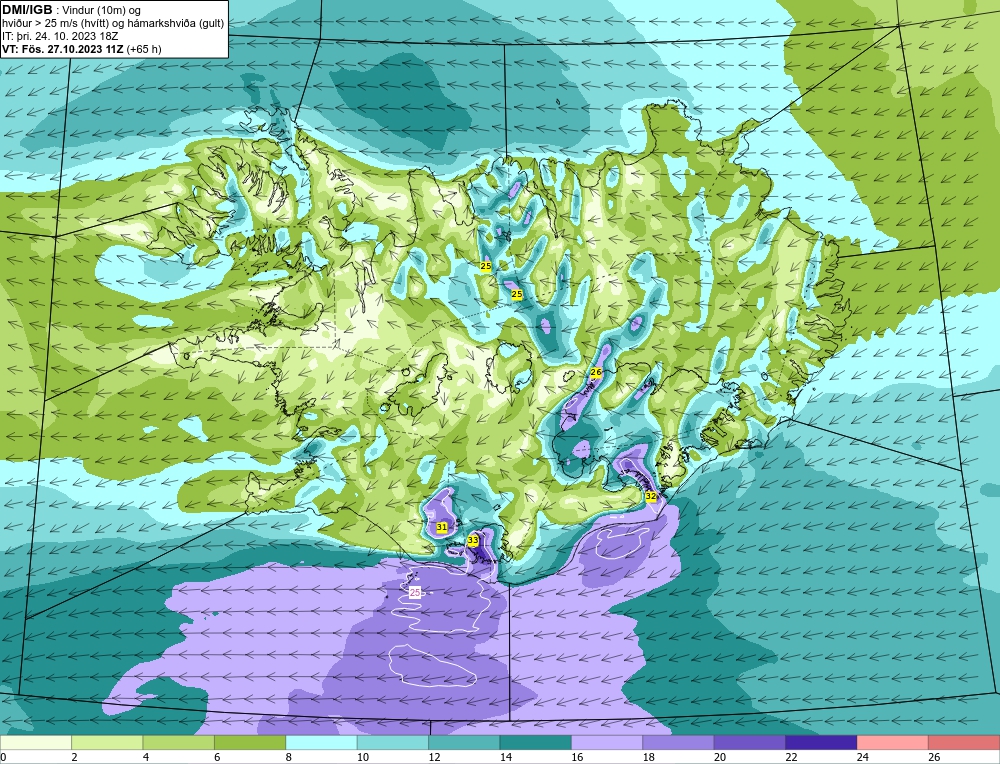Select the 20–22 m/s deep purple legend swatch
Screen dimensions: 1000x764
click(750, 742)
